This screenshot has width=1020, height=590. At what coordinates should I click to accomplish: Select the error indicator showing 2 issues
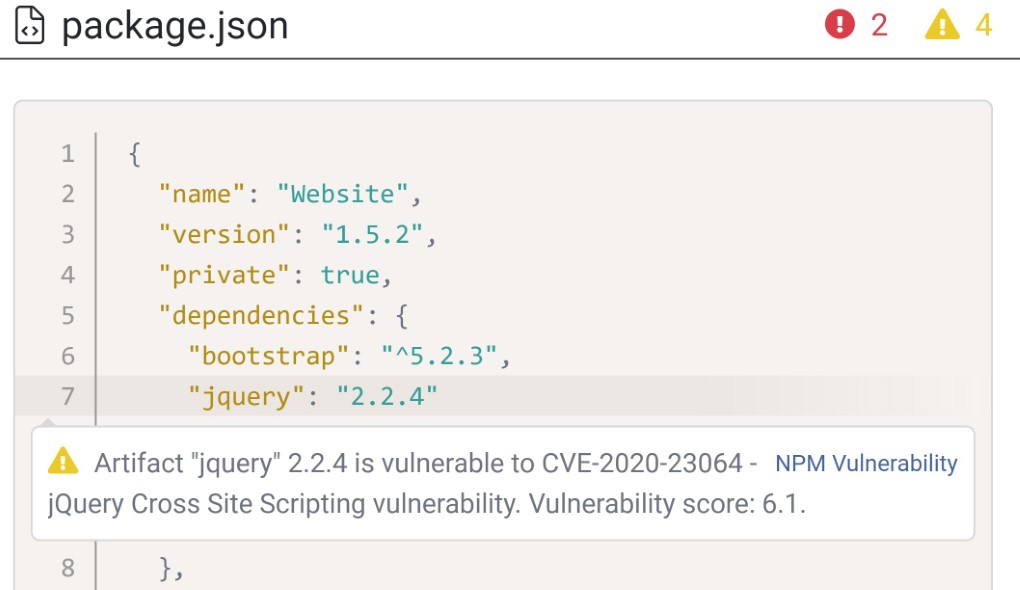click(859, 25)
